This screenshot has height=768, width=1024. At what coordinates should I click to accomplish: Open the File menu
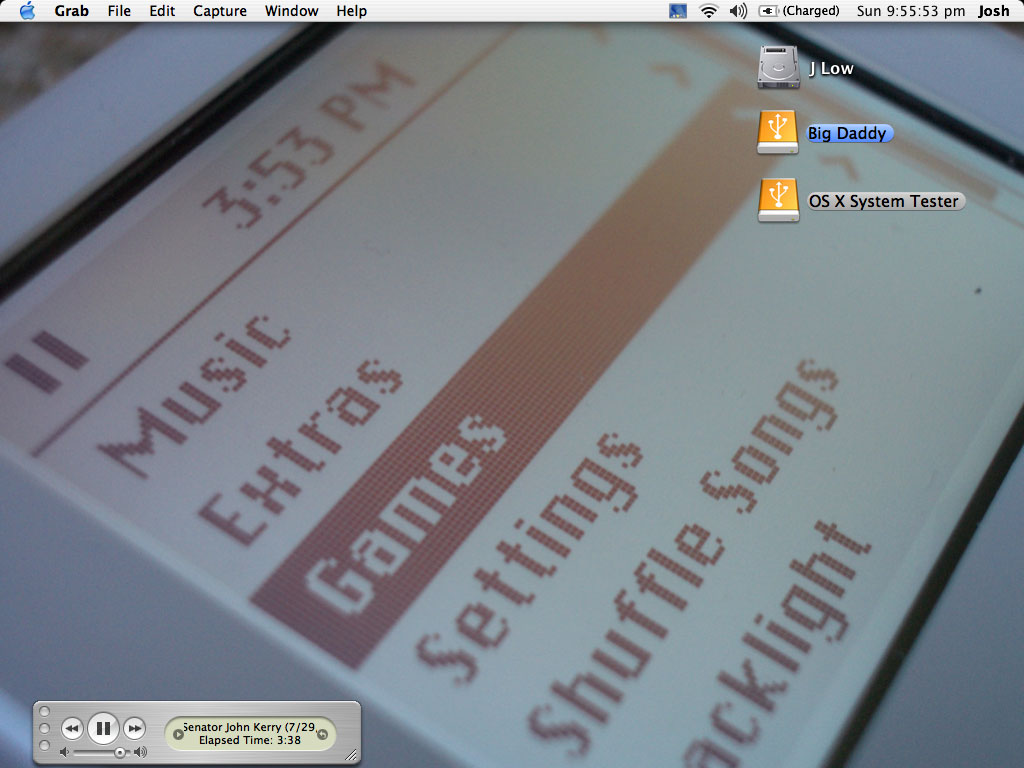(x=119, y=11)
